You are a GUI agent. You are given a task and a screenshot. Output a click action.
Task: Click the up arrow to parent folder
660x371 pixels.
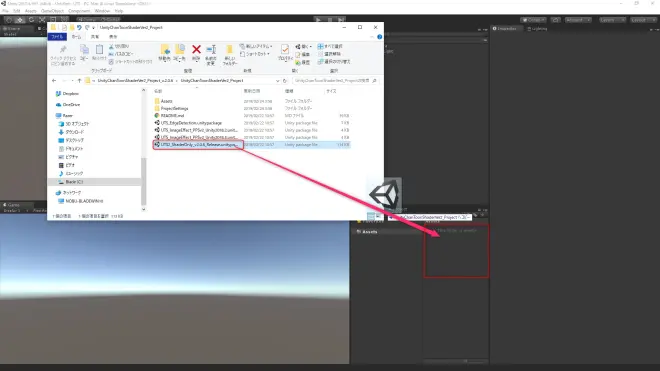coord(79,80)
